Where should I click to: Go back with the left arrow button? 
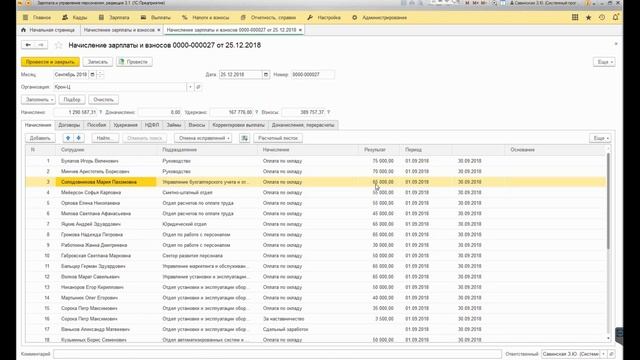pyautogui.click(x=28, y=45)
